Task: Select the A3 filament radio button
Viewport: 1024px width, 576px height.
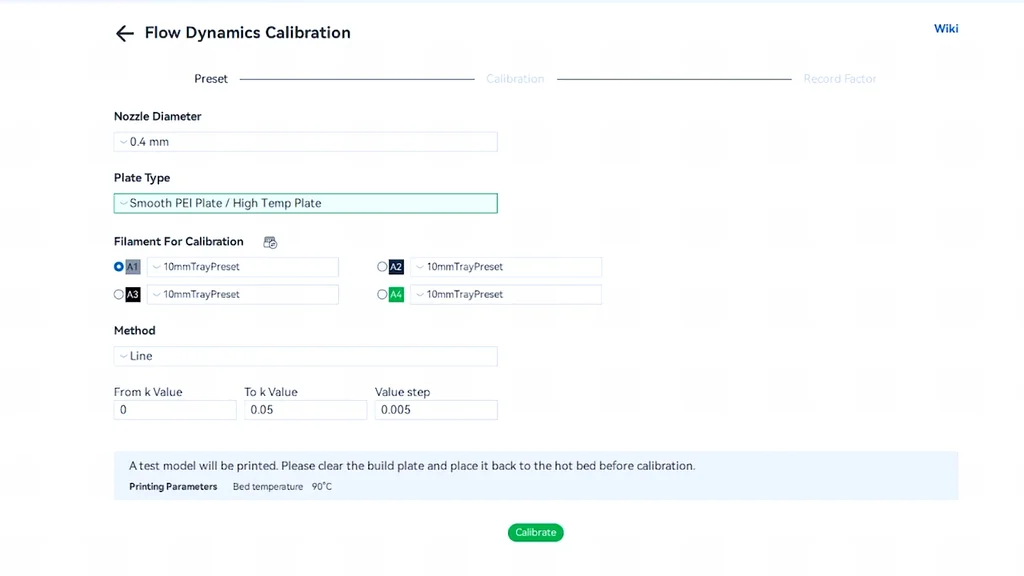Action: 118,295
